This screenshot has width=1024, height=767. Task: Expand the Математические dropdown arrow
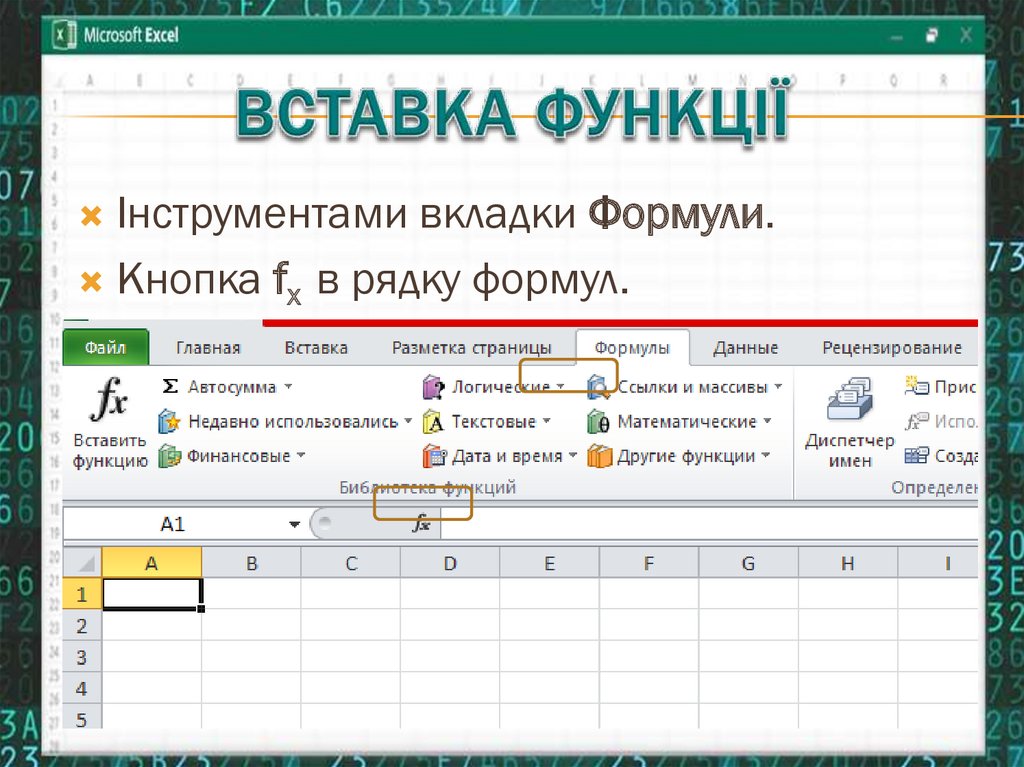click(767, 421)
